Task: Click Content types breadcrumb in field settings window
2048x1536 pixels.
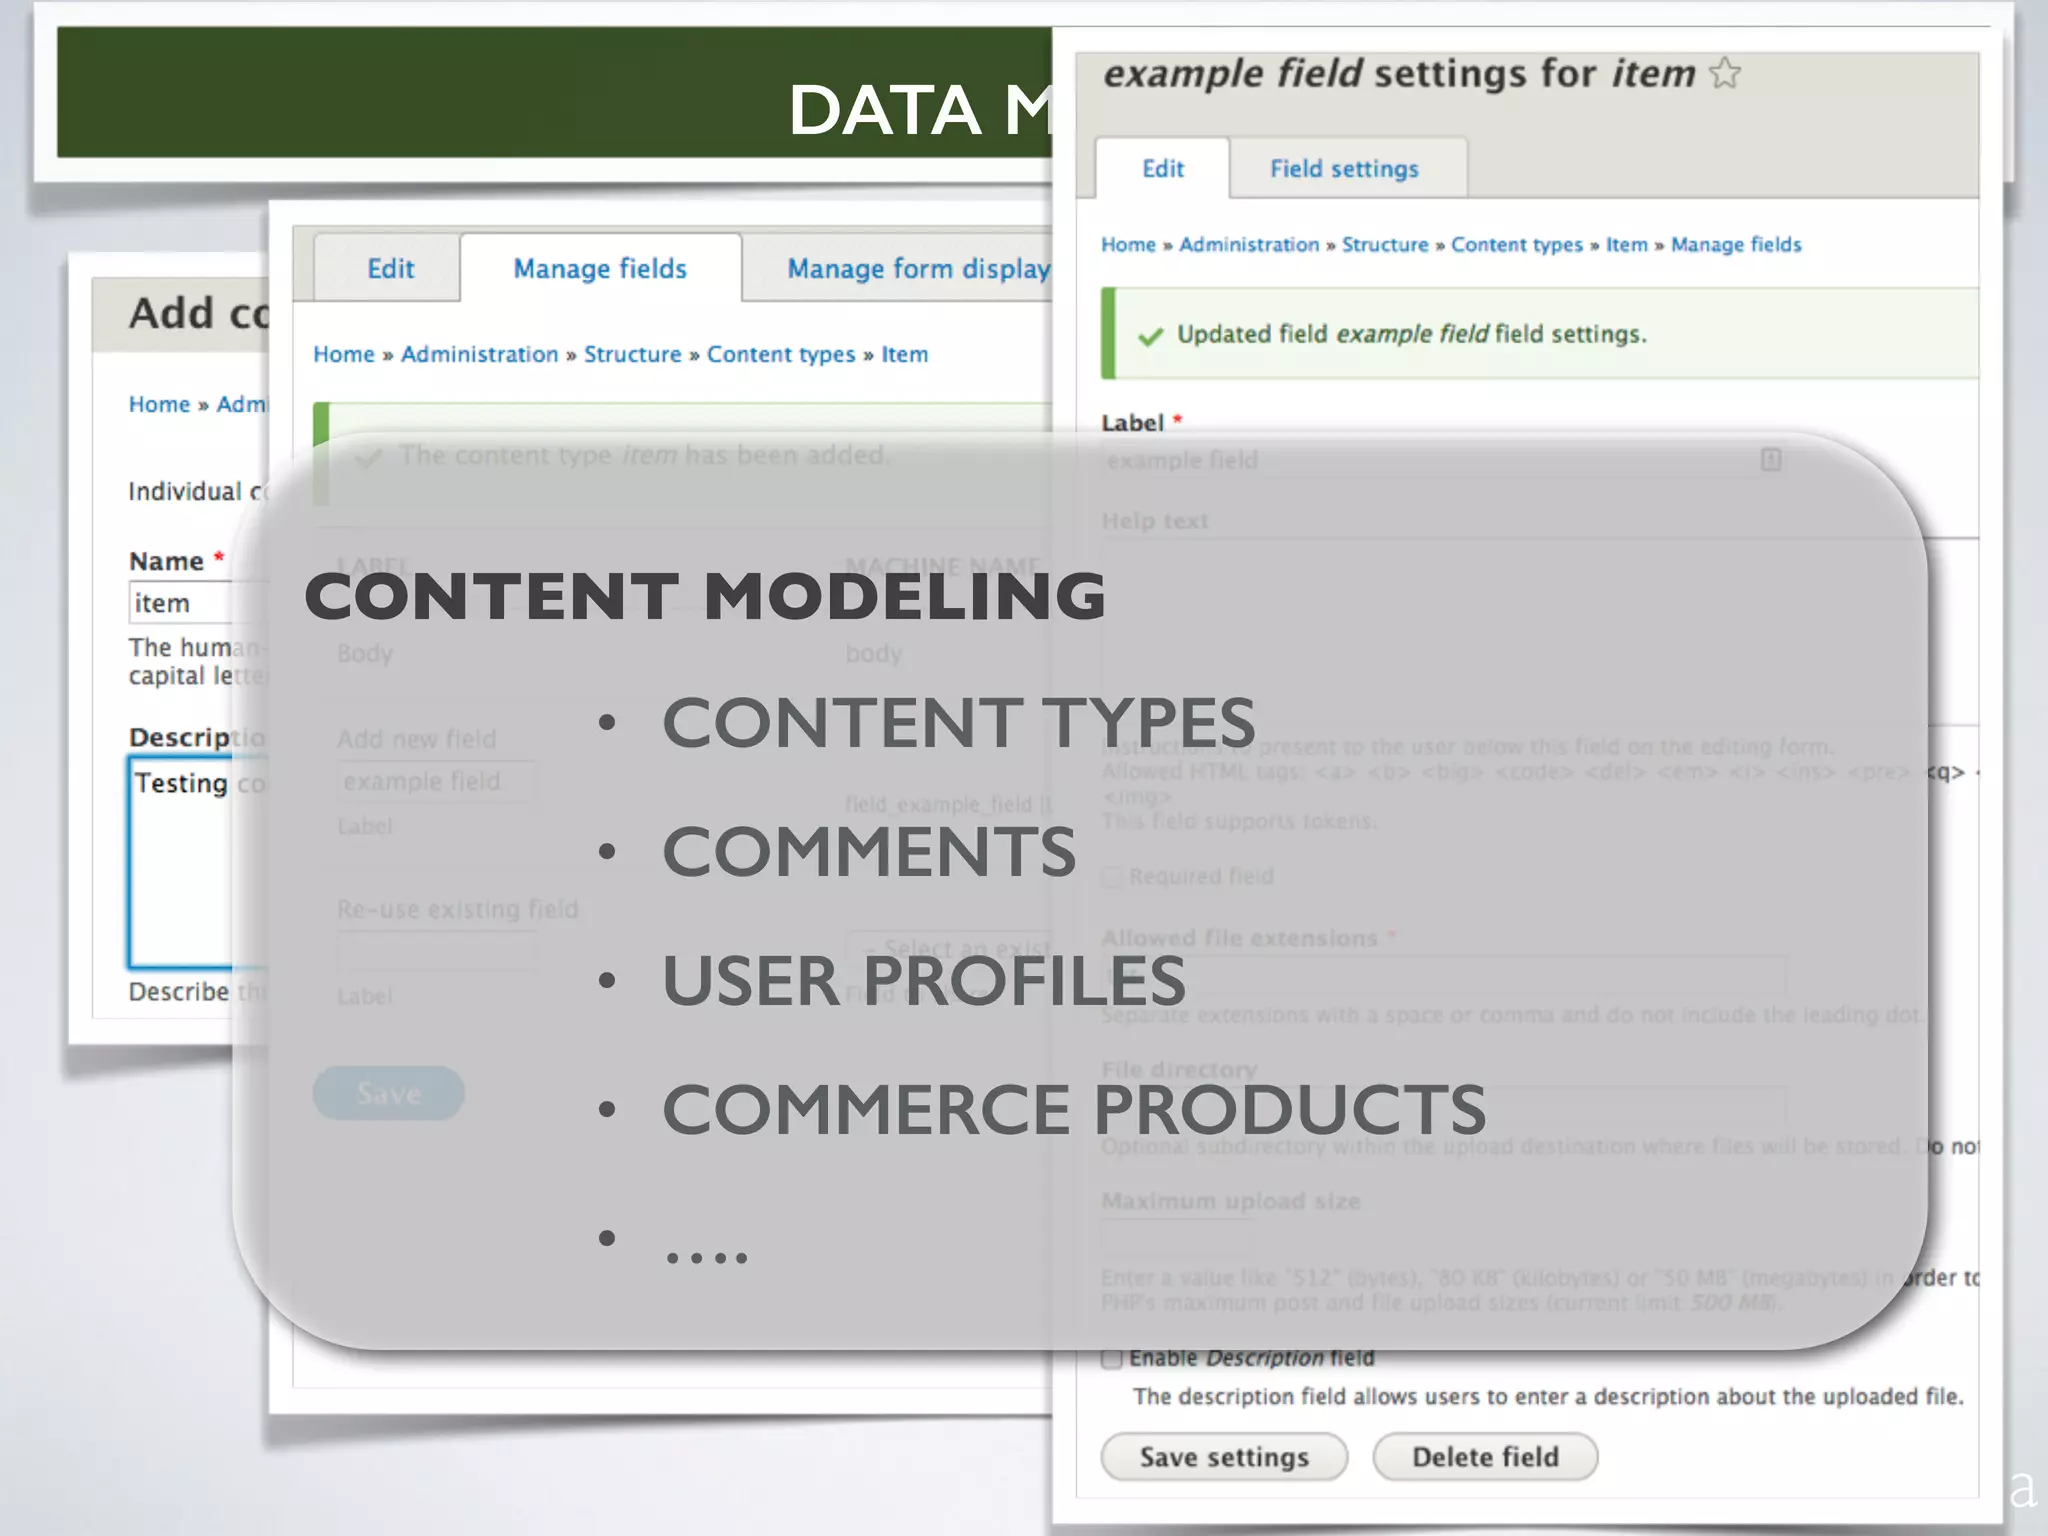Action: pos(1517,245)
